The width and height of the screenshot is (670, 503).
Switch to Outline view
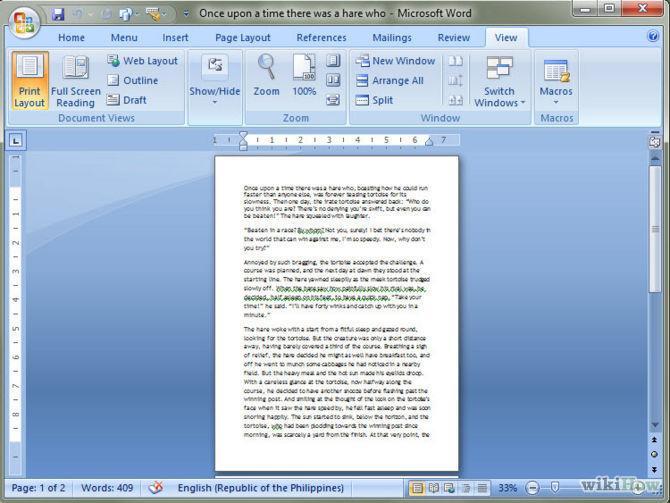(133, 80)
